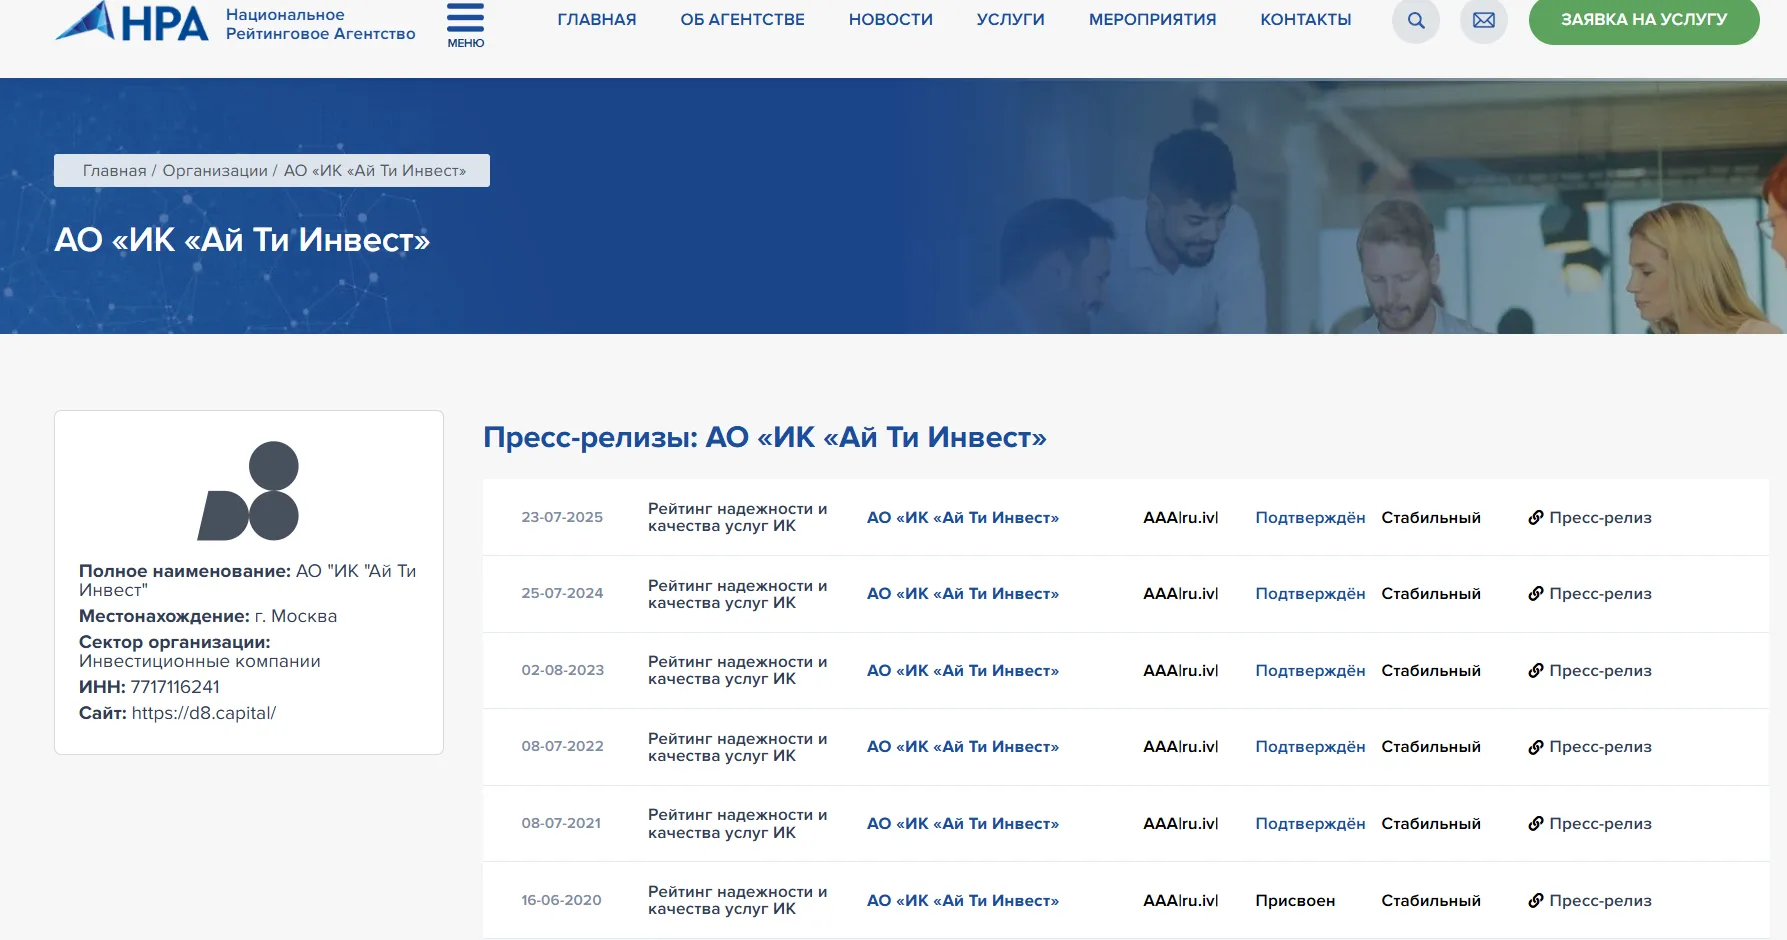Open company link in 02-08-2023 row
Viewport: 1787px width, 940px height.
[962, 670]
